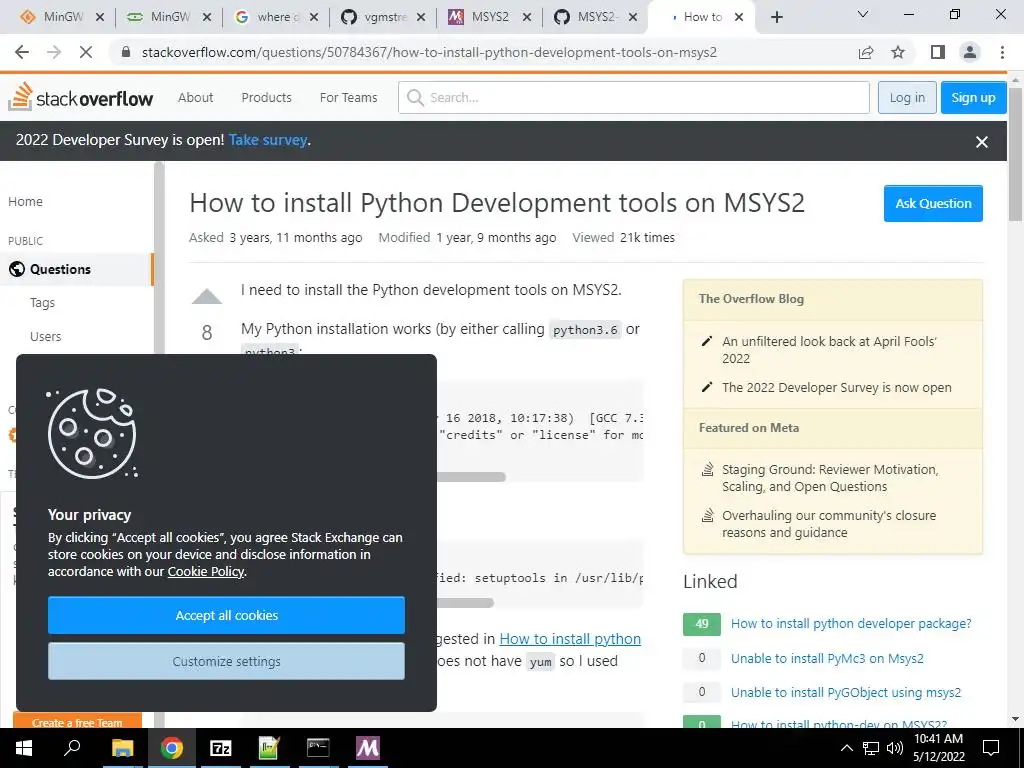This screenshot has width=1024, height=768.
Task: Click Customize settings for cookies
Action: point(226,661)
